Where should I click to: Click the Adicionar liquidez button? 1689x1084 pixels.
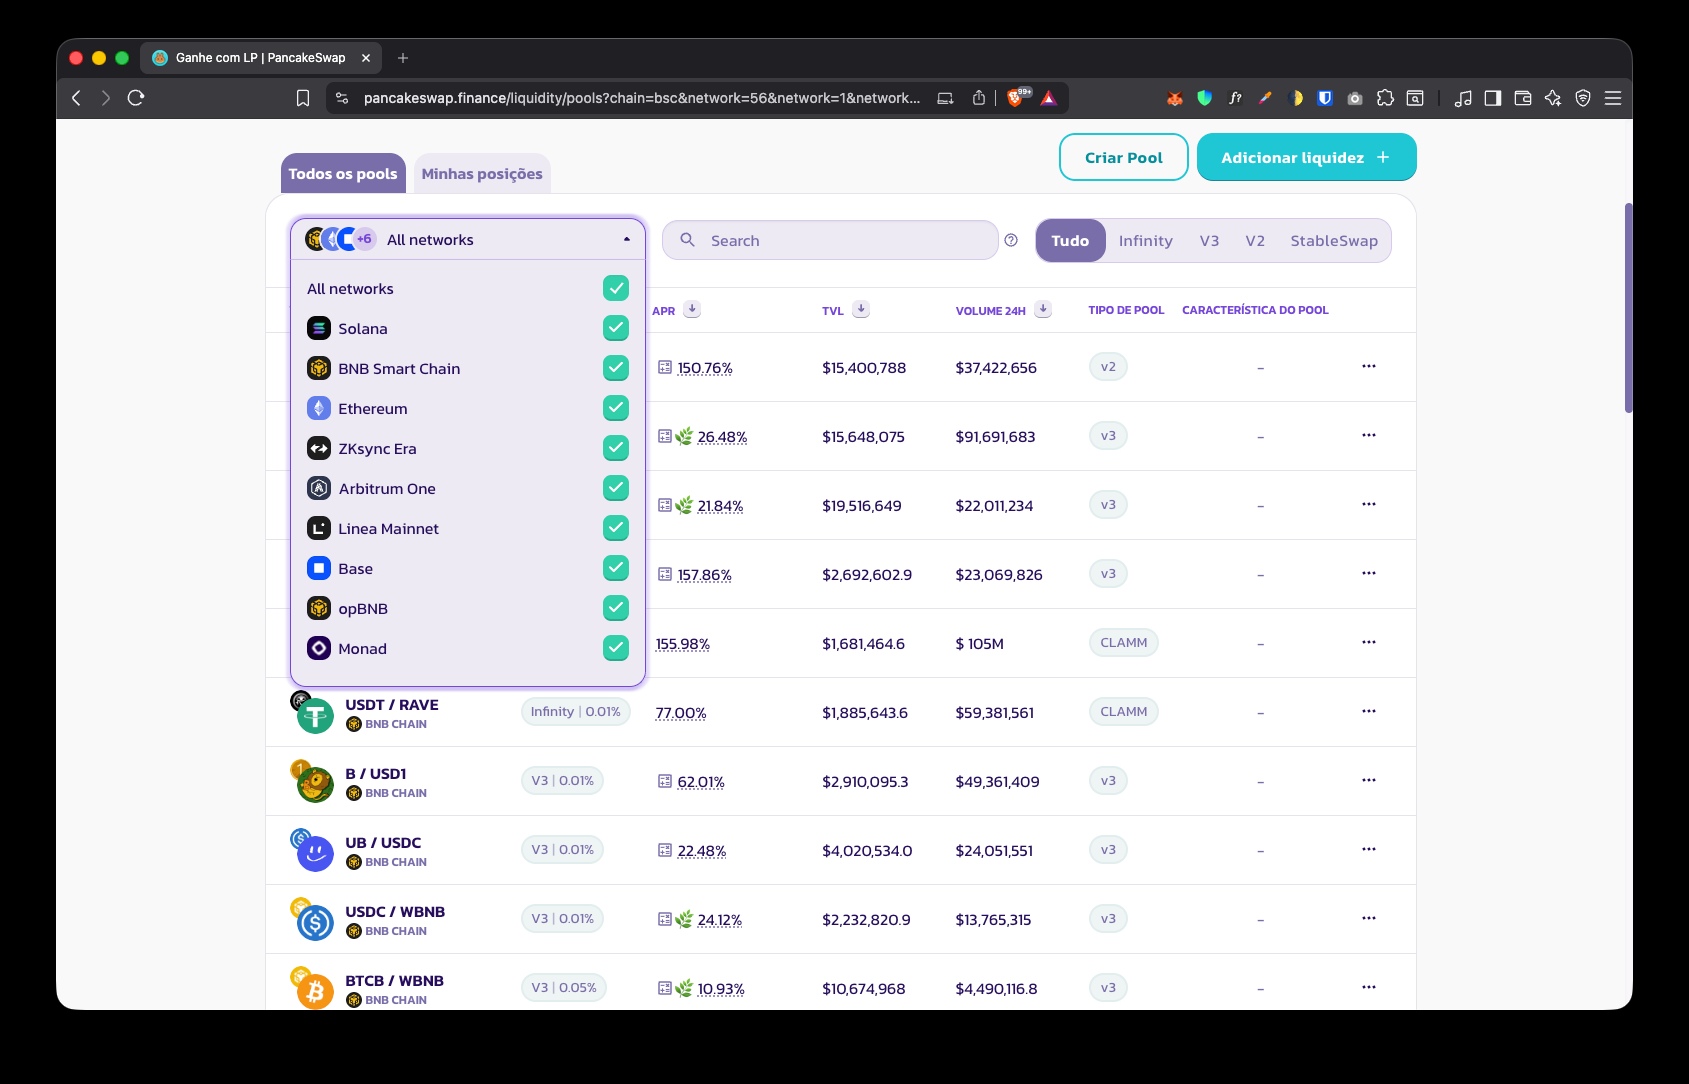1306,157
